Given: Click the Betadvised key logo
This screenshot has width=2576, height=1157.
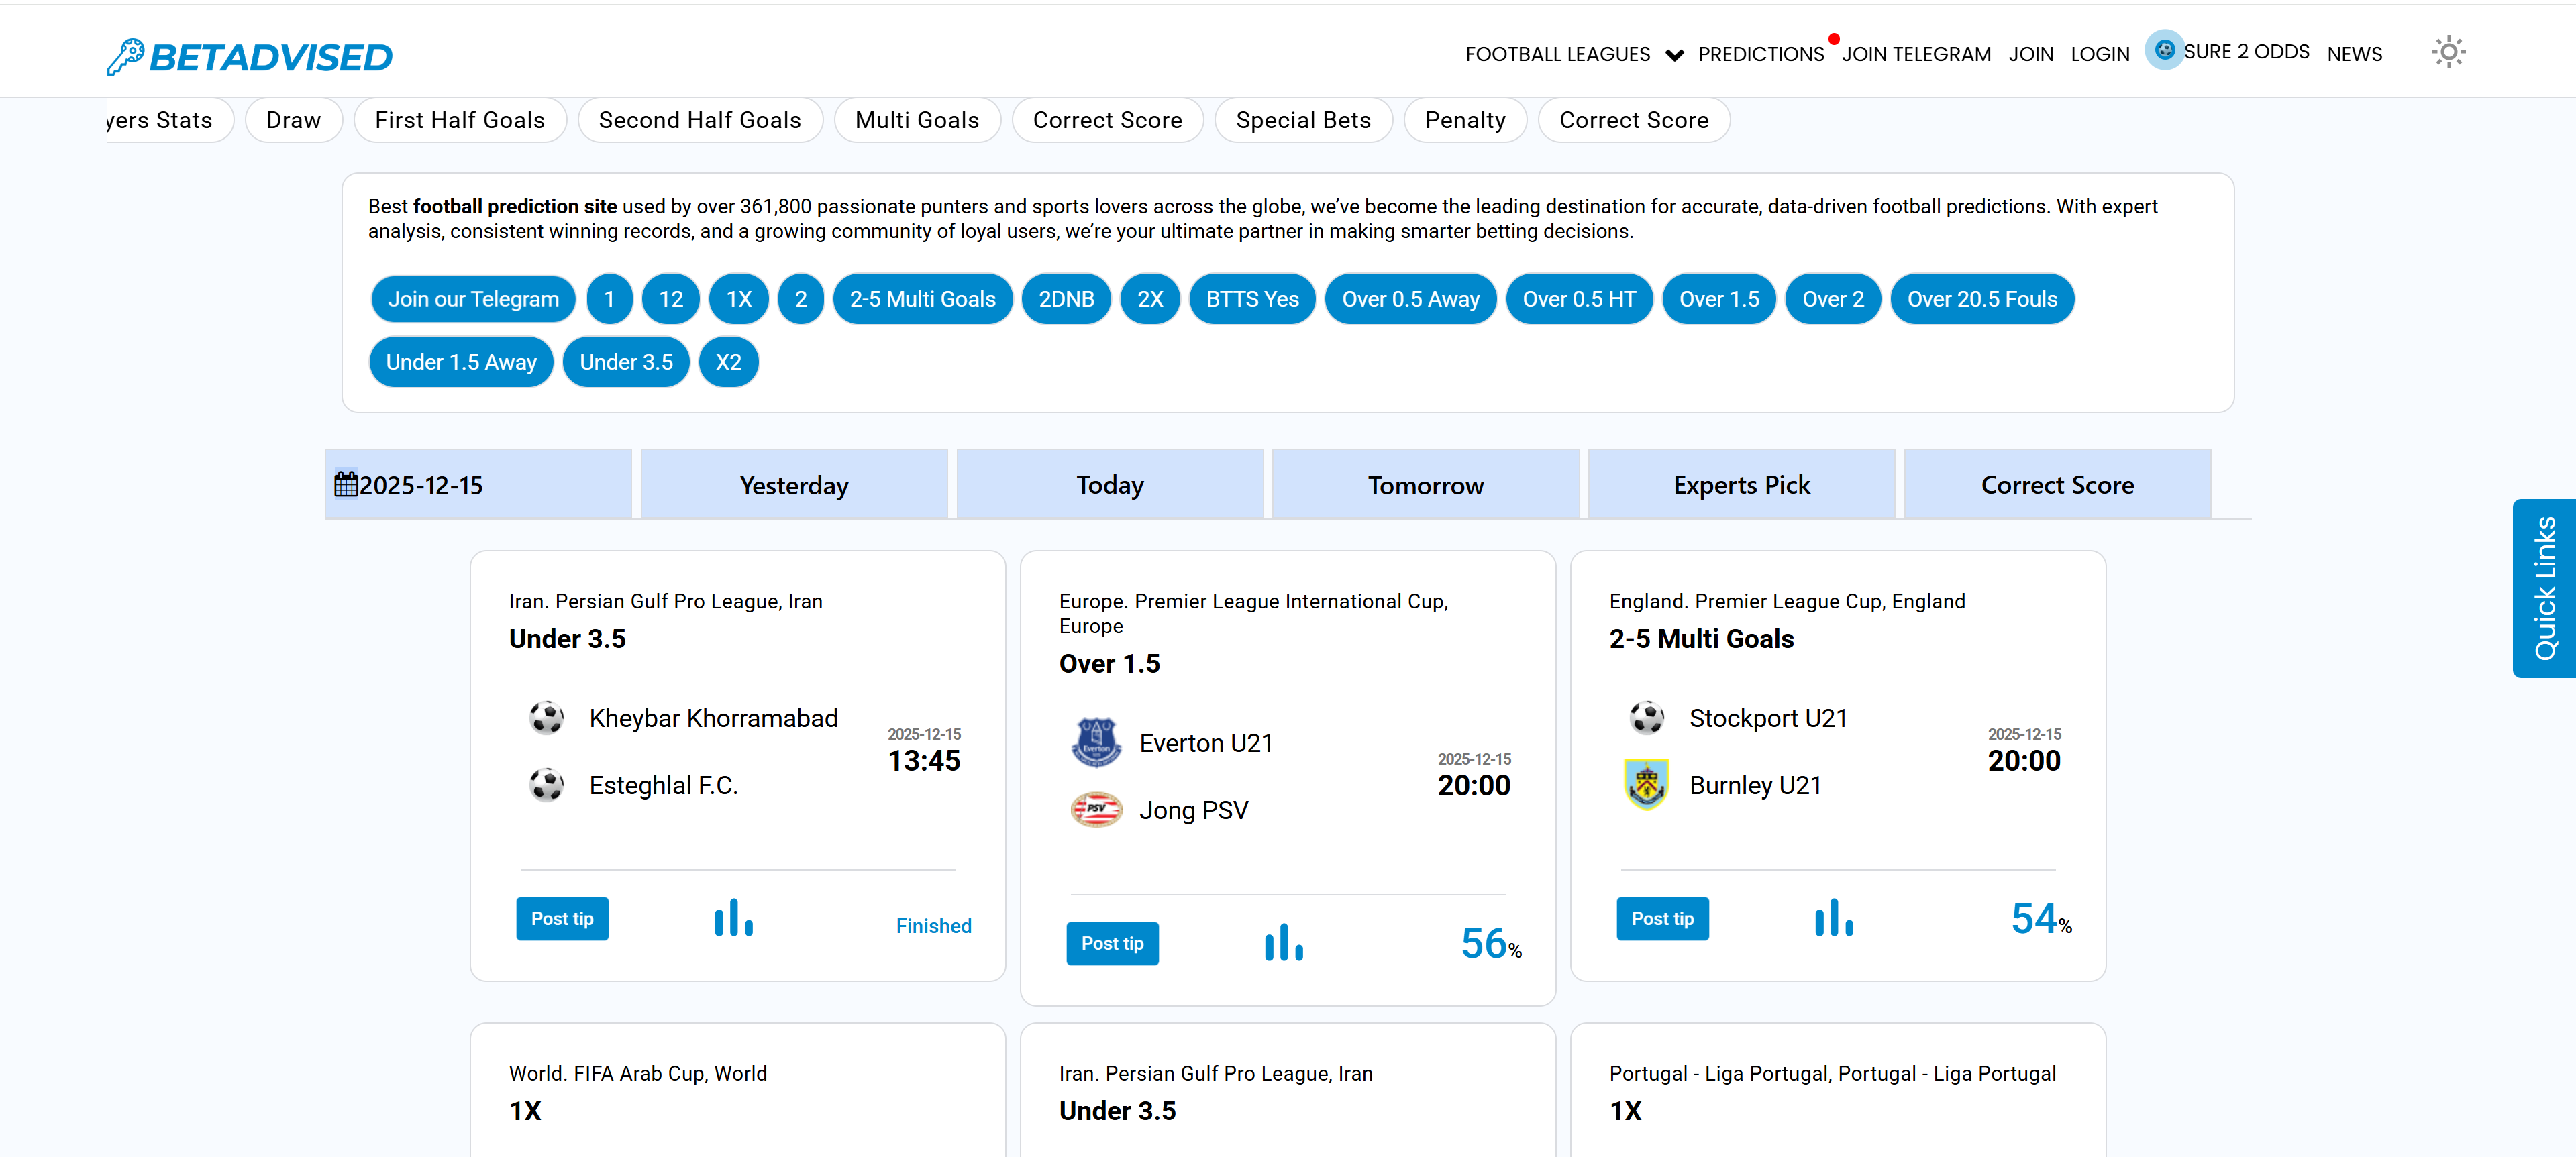Looking at the screenshot, I should click(125, 57).
